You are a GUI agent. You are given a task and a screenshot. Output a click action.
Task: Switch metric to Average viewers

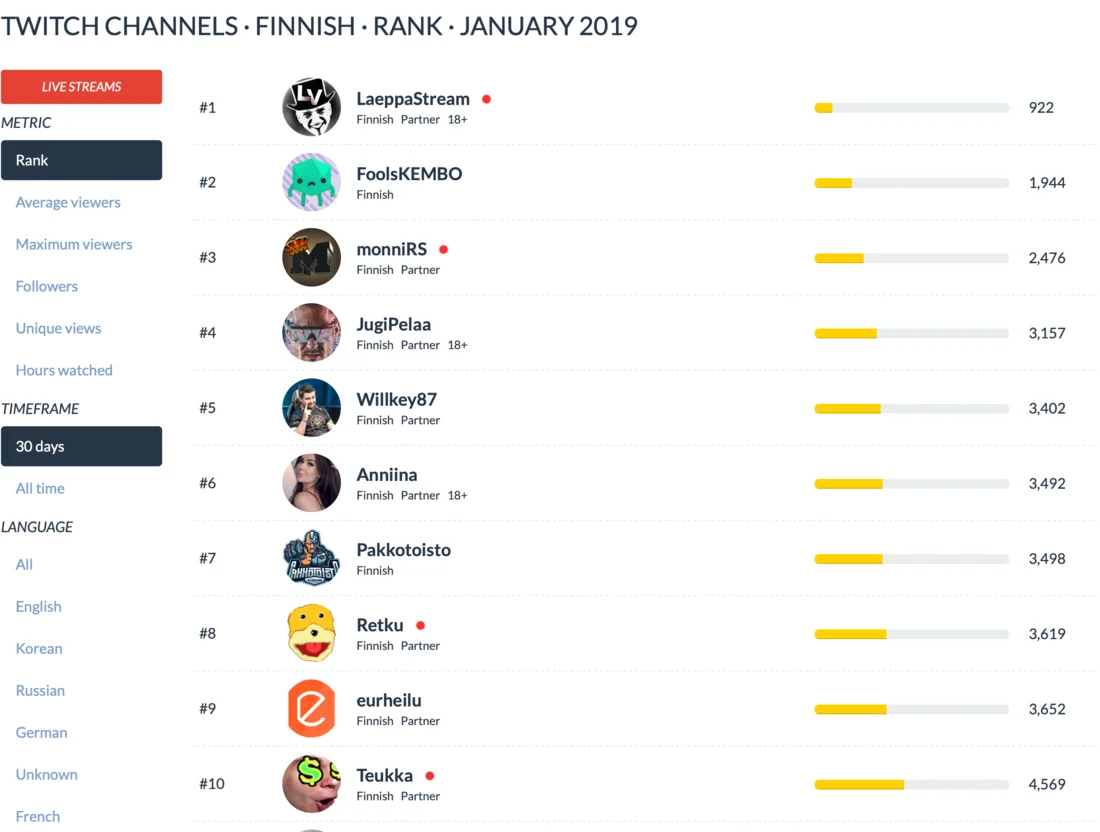(68, 202)
